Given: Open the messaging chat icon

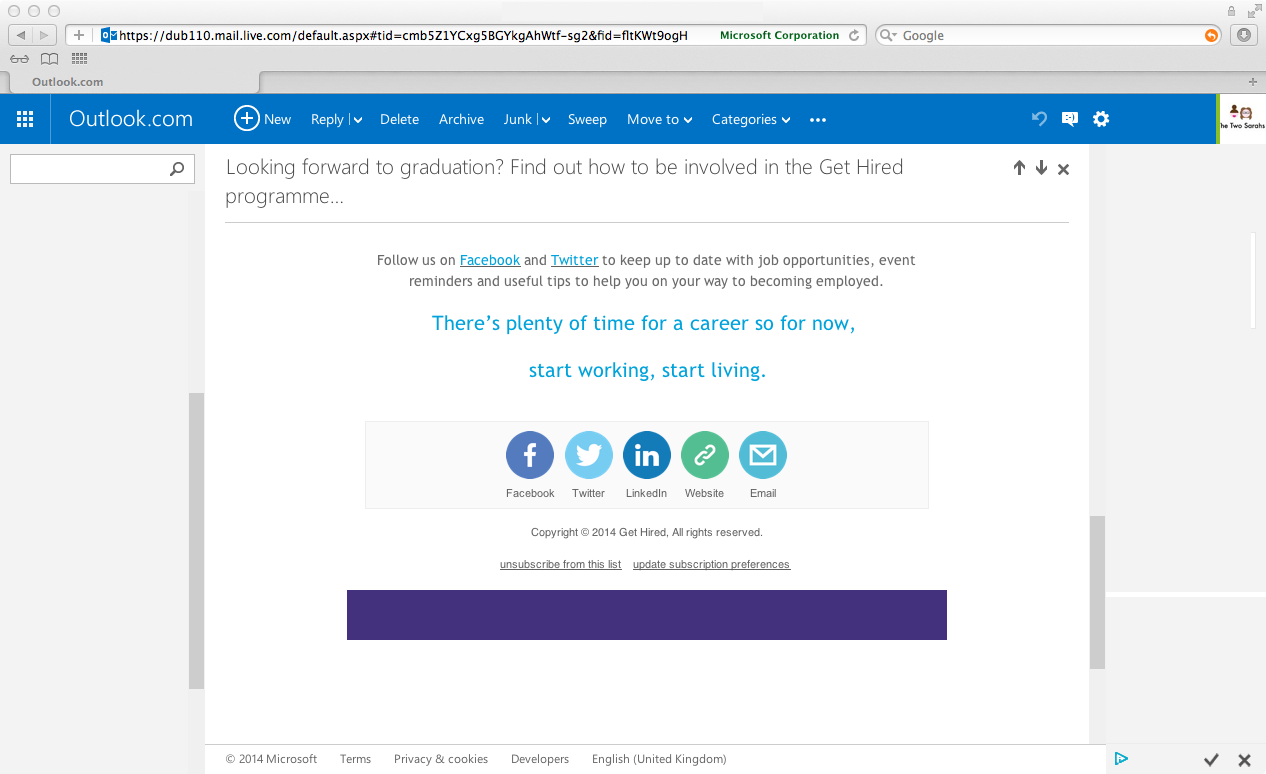Looking at the screenshot, I should click(x=1070, y=119).
